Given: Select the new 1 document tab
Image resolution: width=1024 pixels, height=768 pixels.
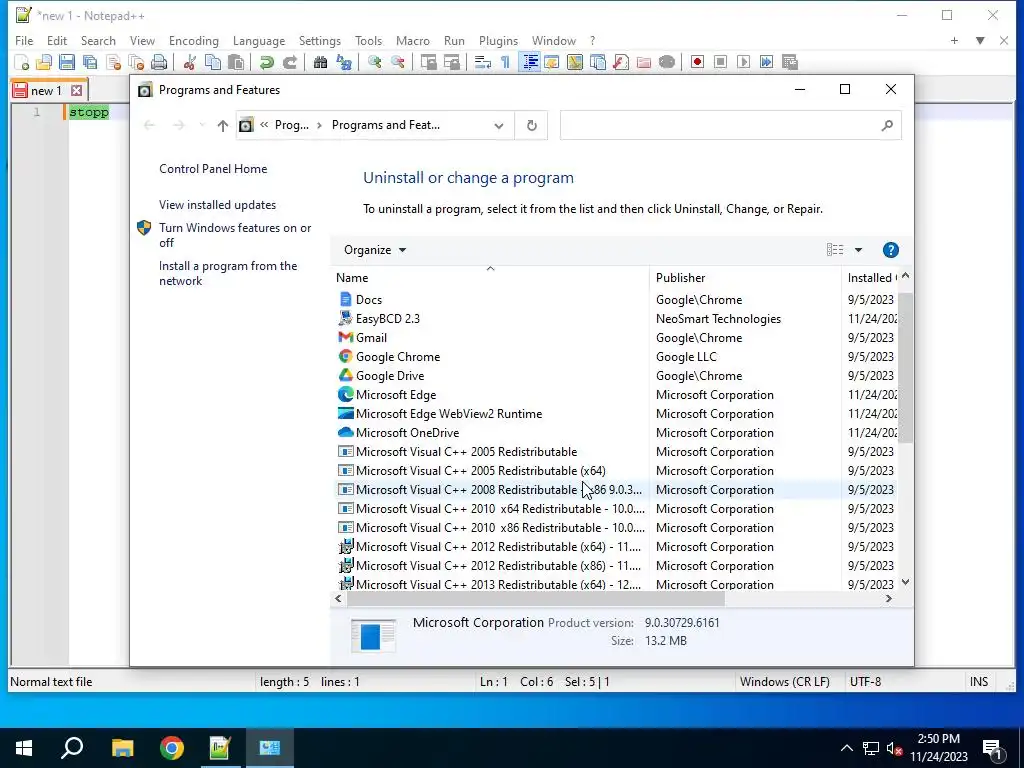Looking at the screenshot, I should point(46,91).
